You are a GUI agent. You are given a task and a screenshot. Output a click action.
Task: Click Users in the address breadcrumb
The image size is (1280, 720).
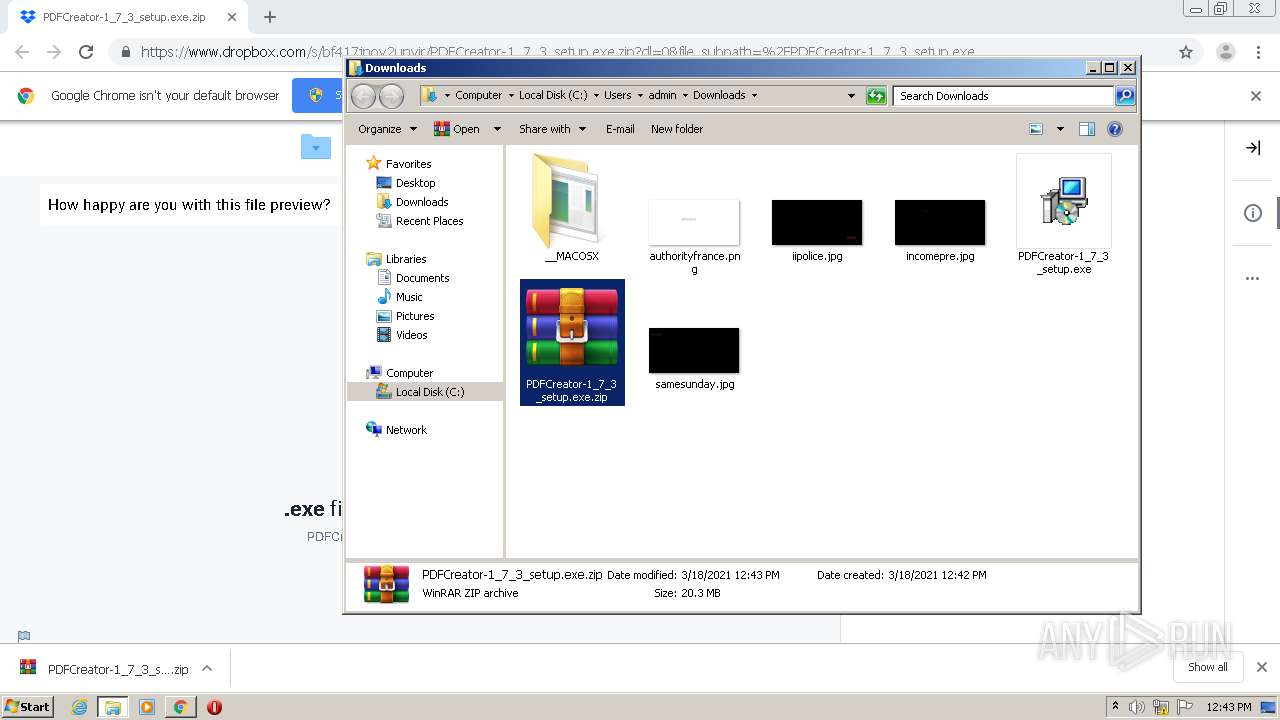(x=617, y=96)
